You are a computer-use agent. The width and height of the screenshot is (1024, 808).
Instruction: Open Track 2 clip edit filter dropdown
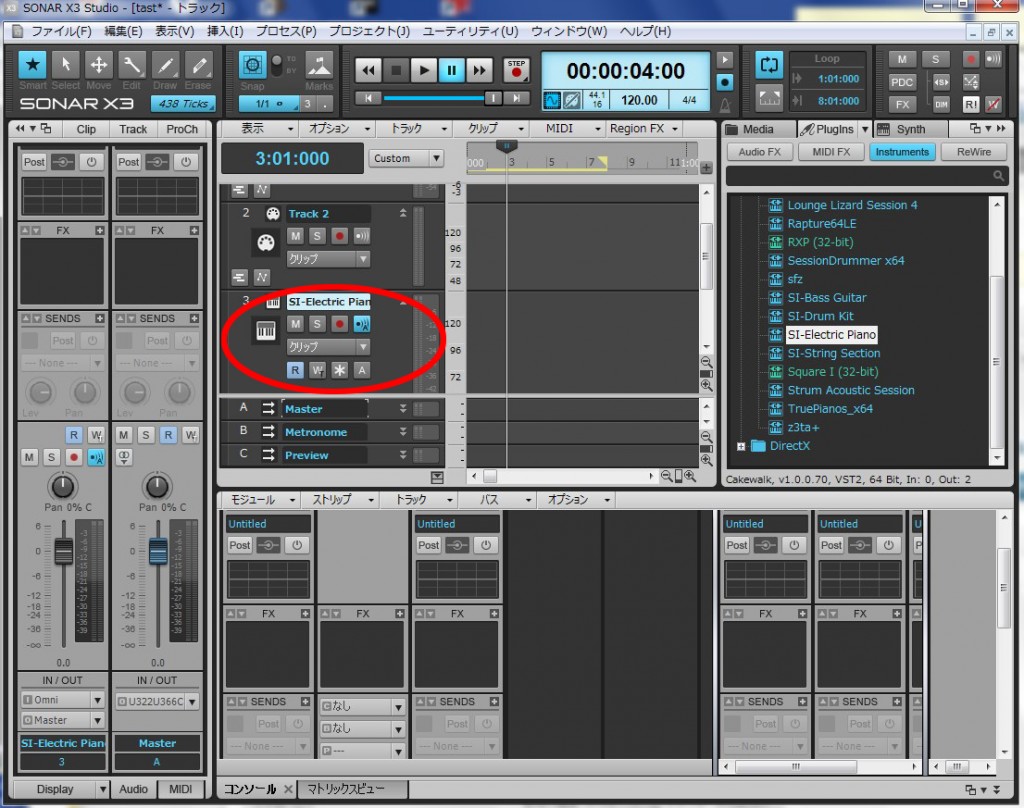click(328, 259)
